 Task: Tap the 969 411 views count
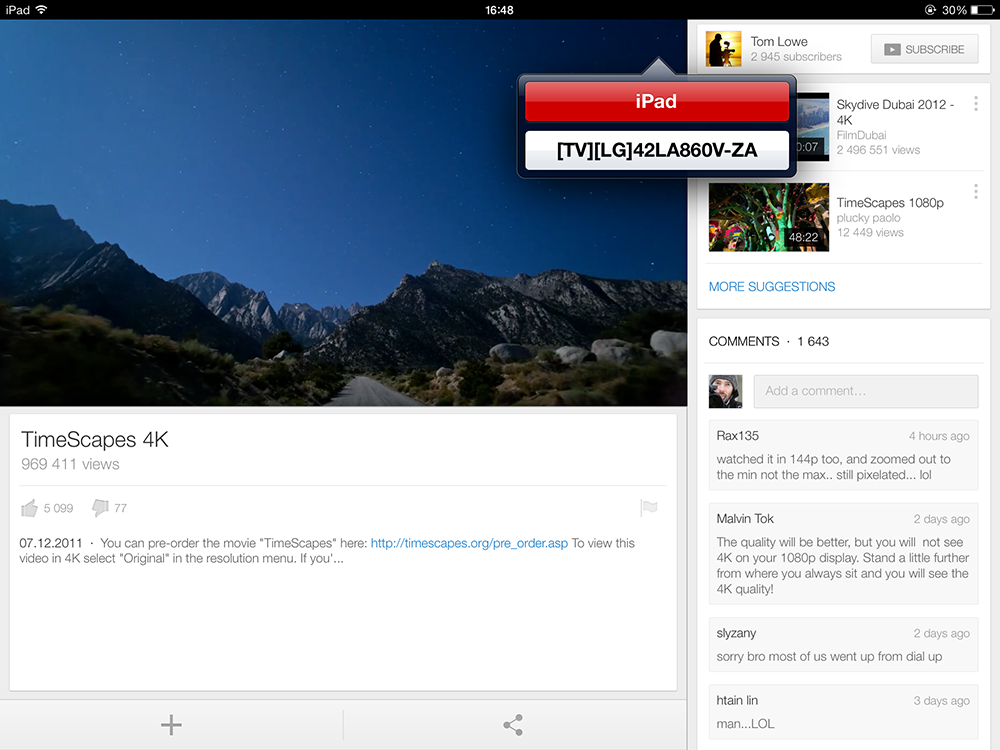[x=70, y=464]
